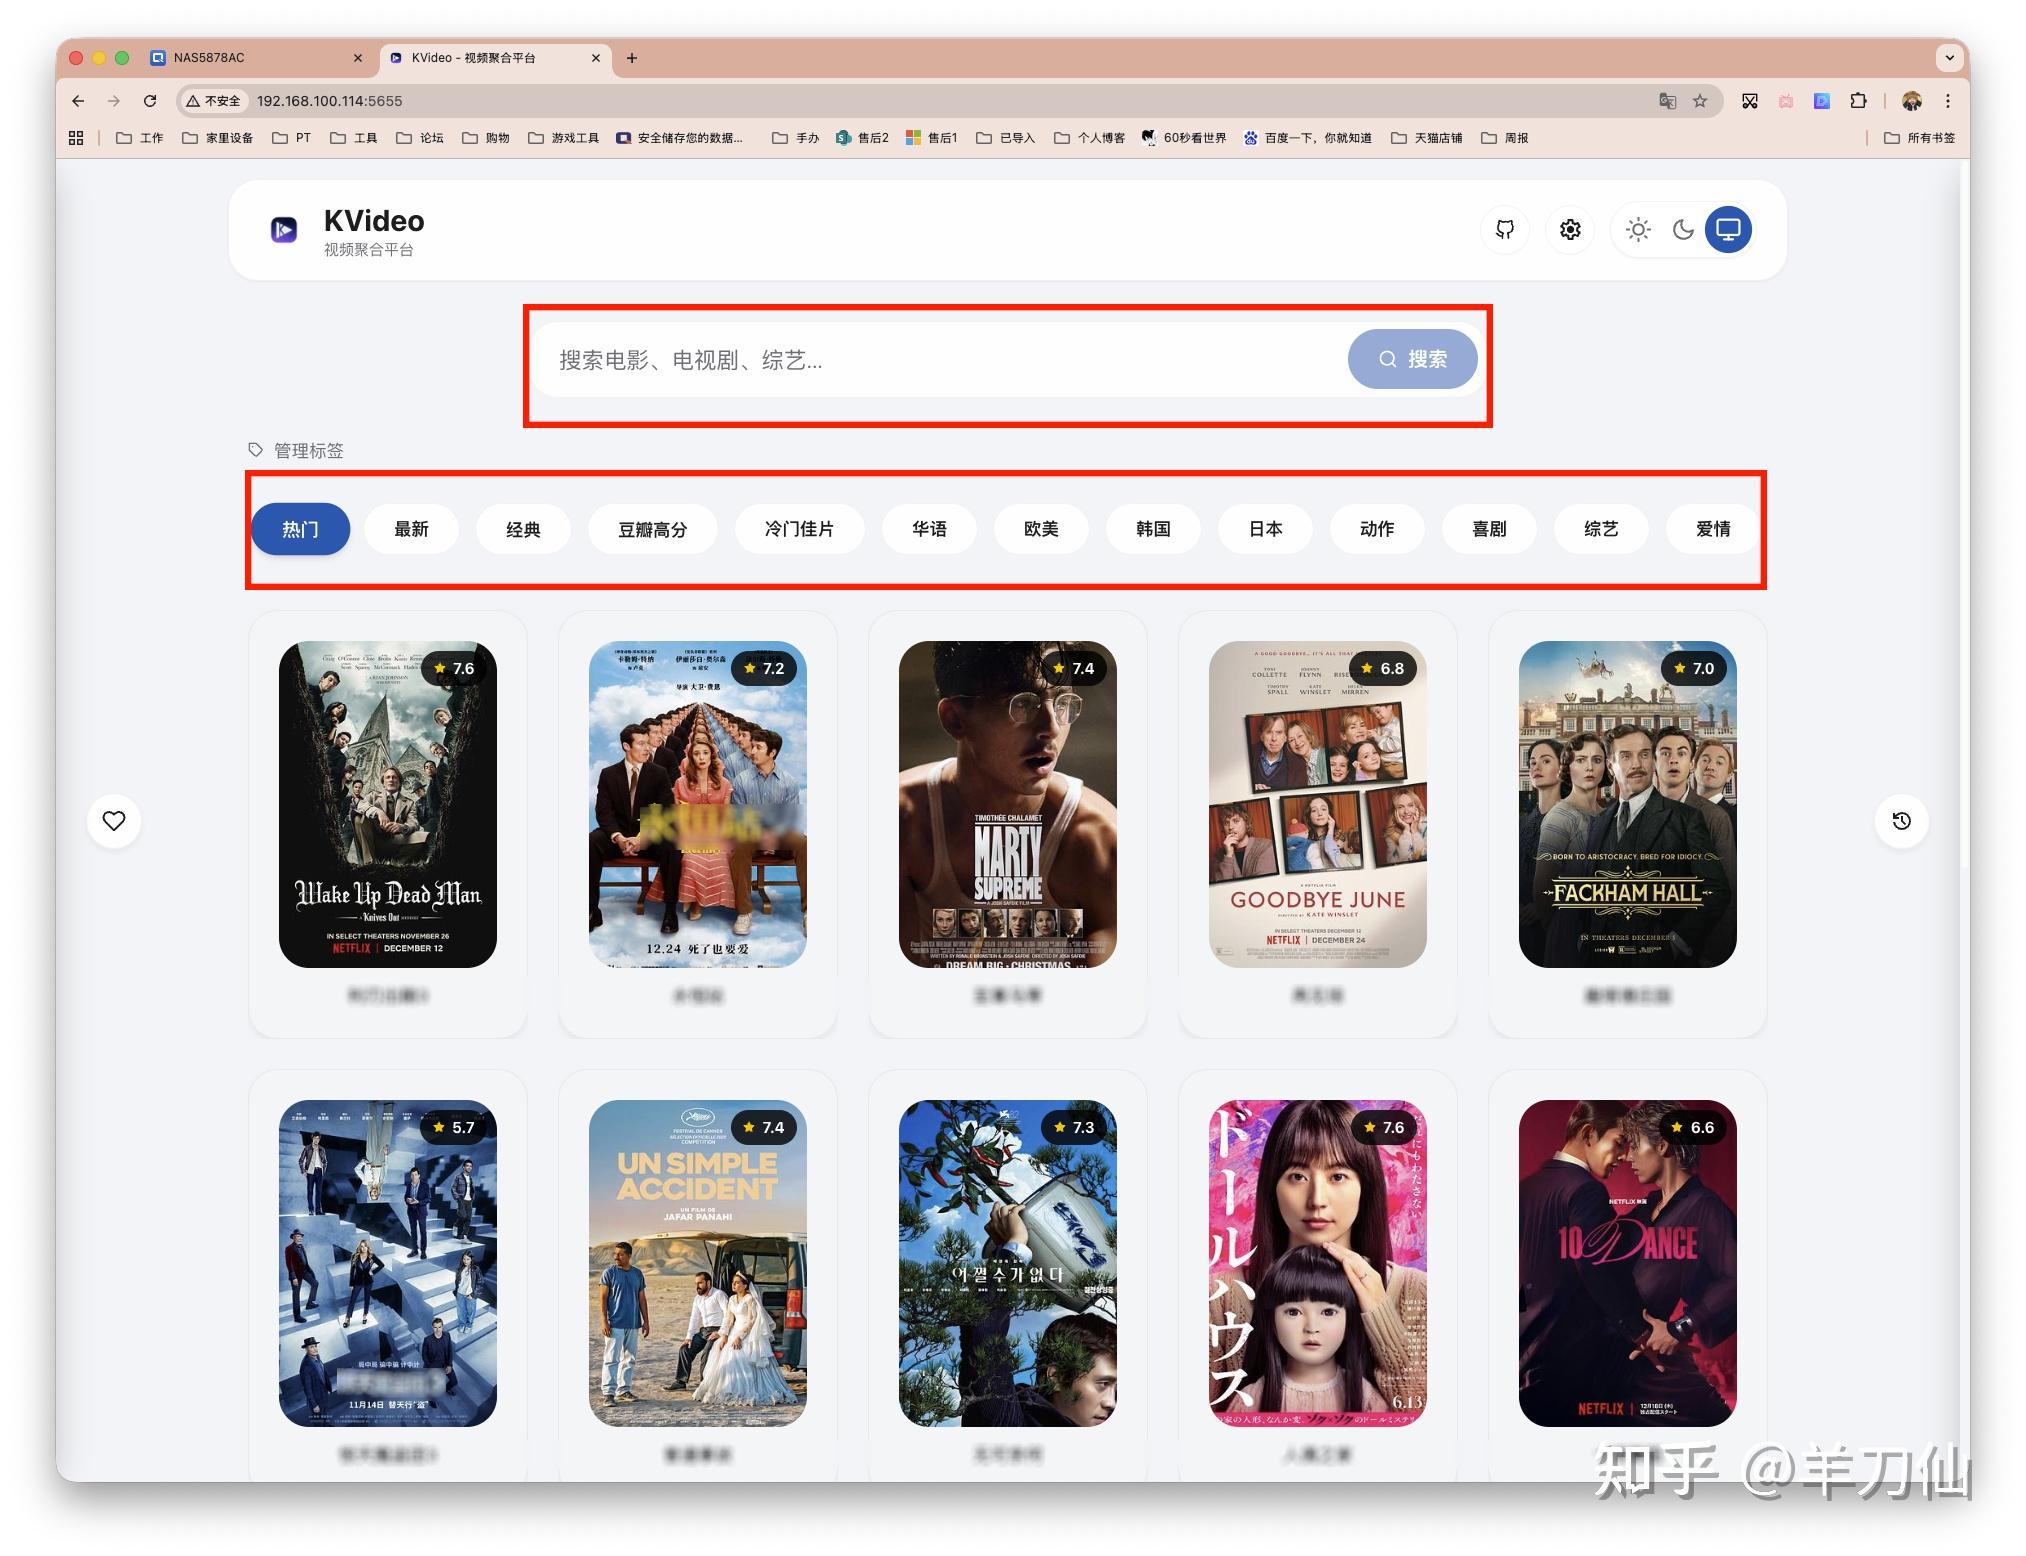Enable dark mode with moon icon

tap(1682, 229)
